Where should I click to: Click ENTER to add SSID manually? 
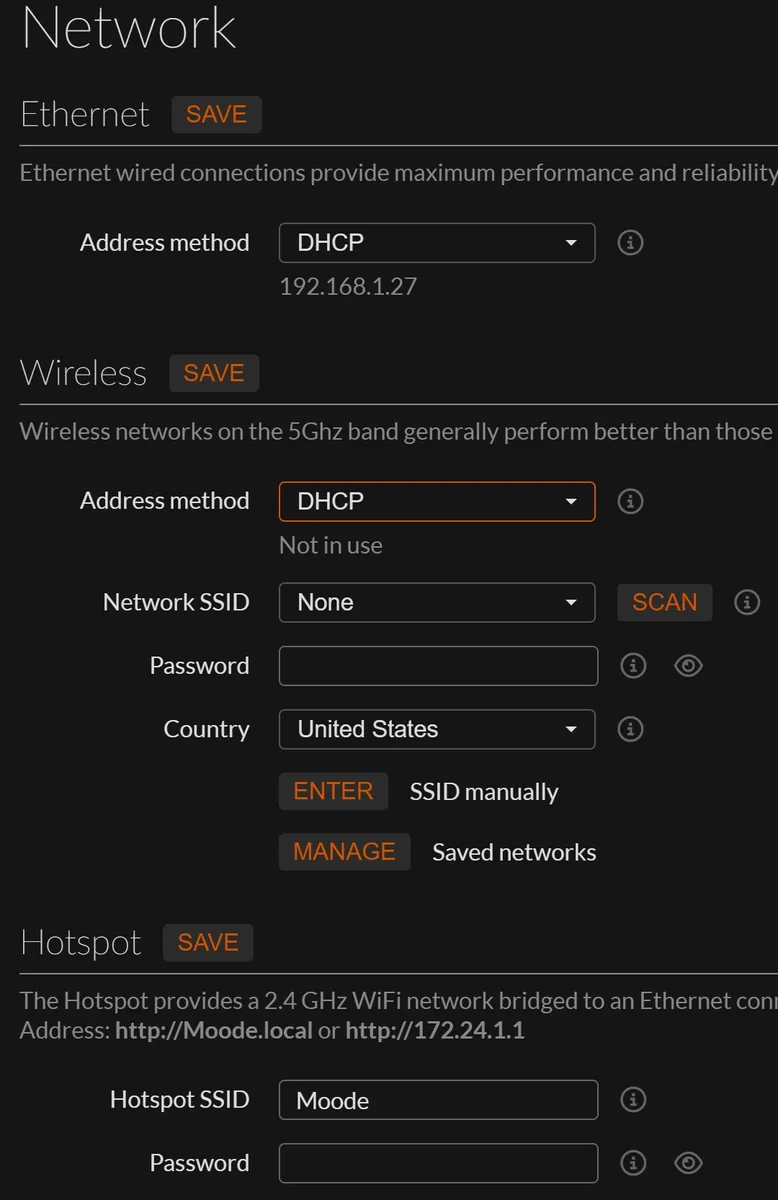[x=333, y=791]
